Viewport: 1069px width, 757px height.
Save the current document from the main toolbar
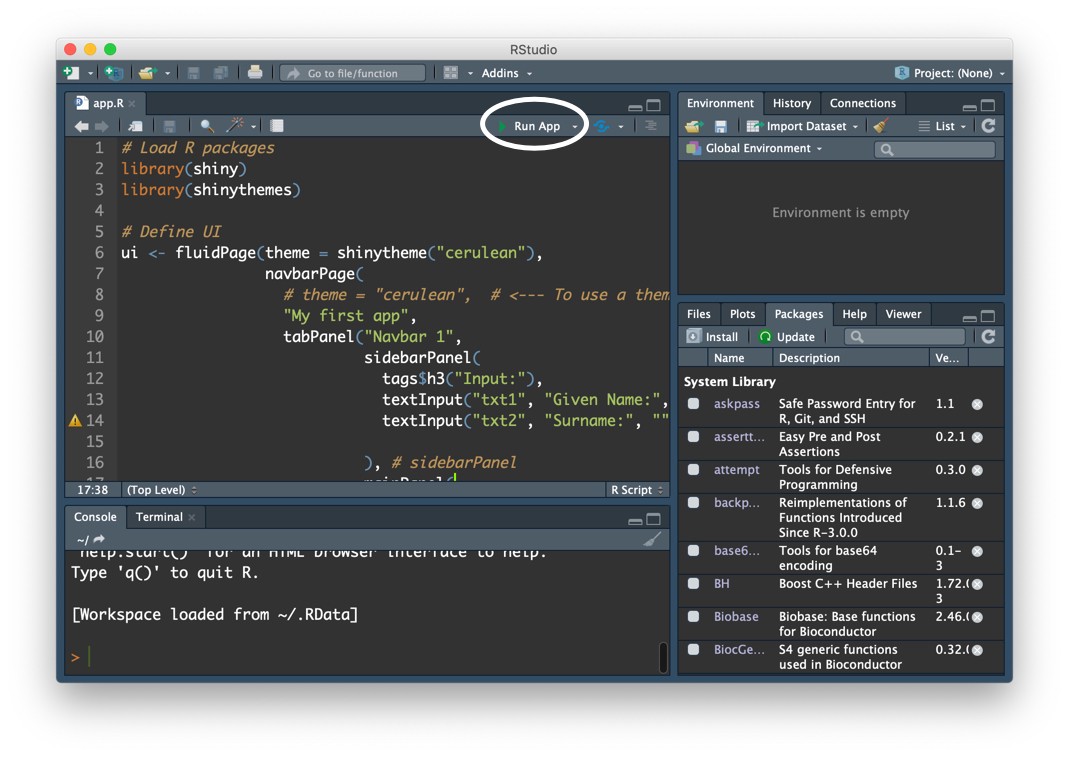coord(194,72)
